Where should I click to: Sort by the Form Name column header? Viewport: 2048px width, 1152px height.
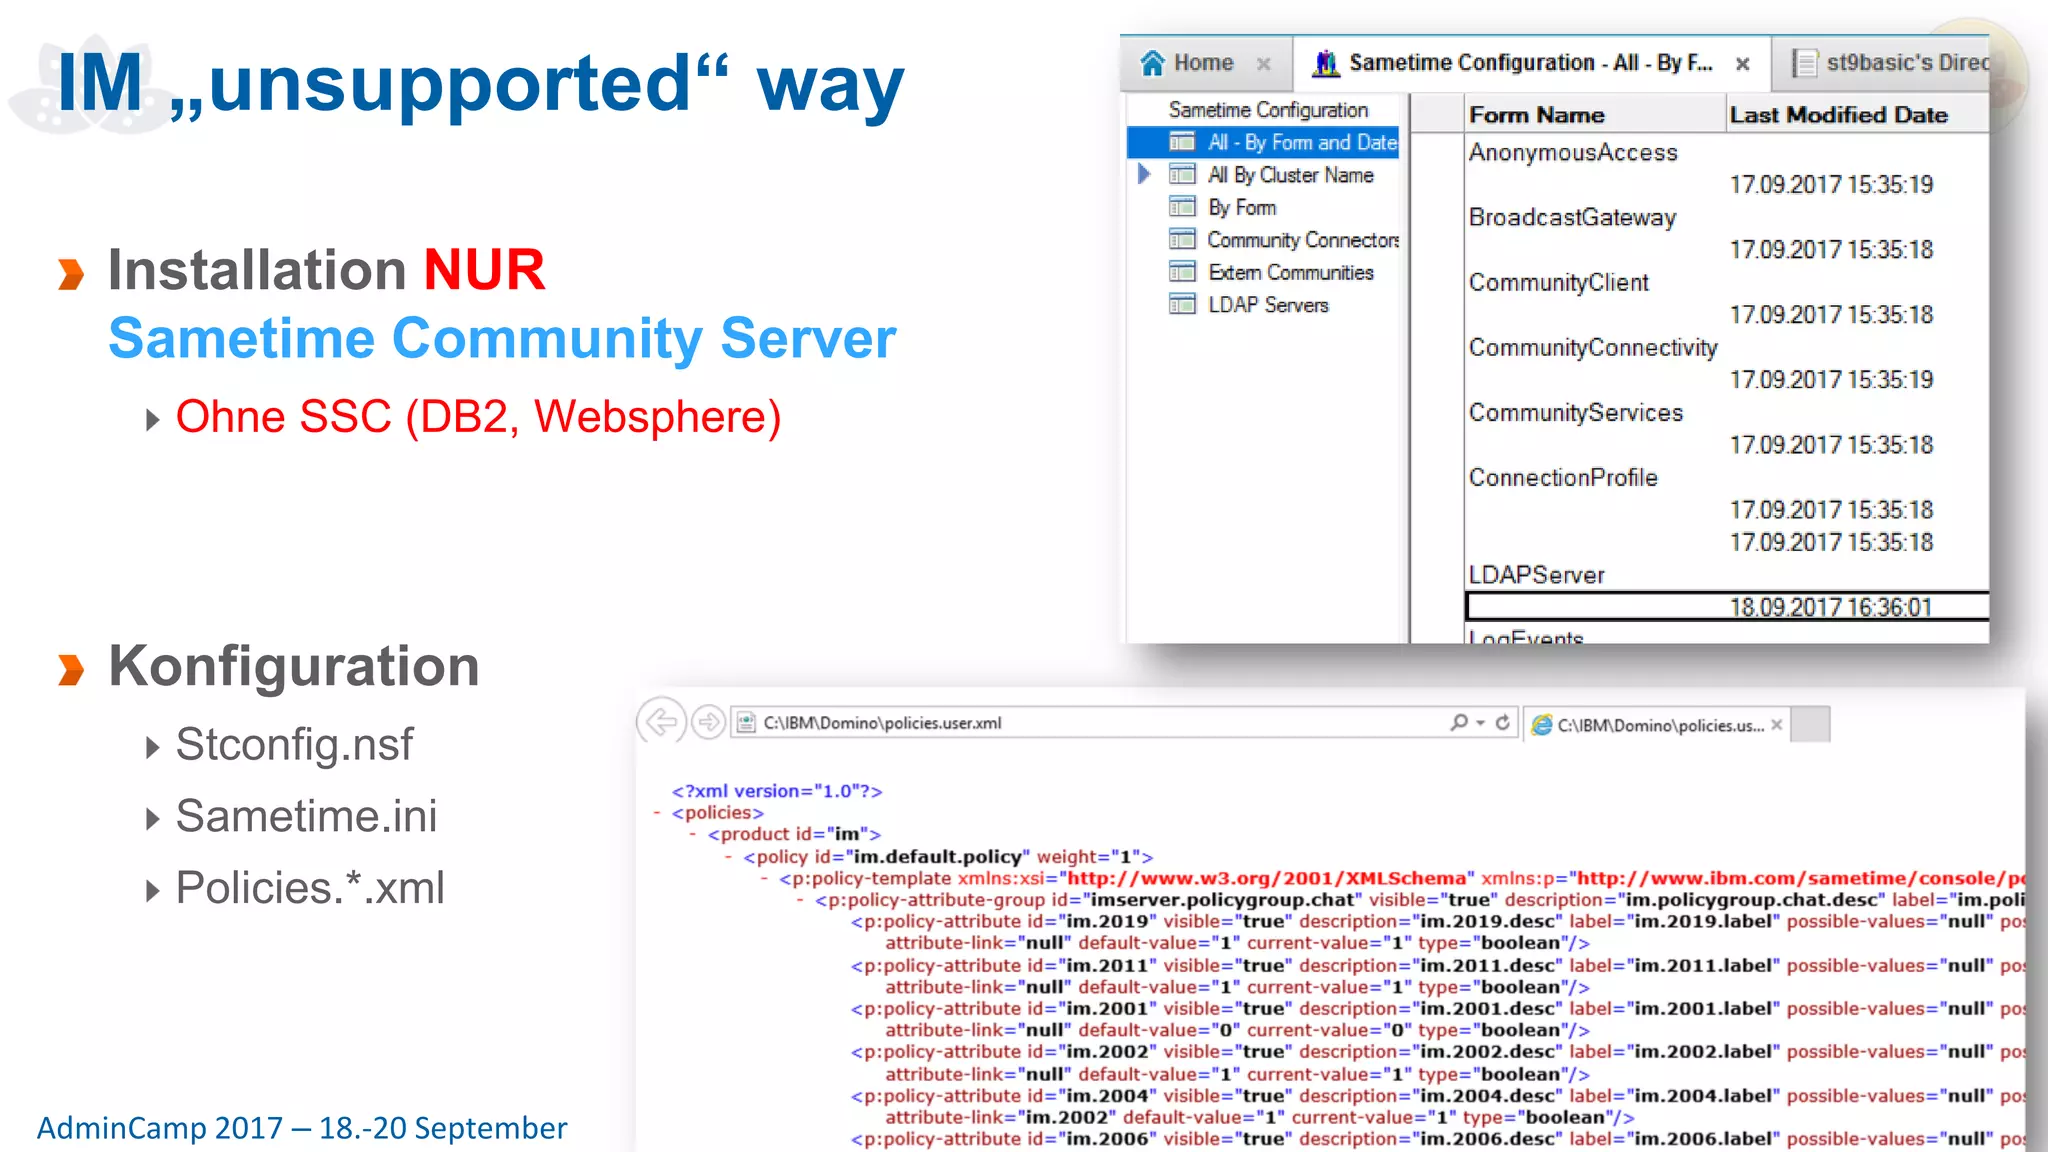point(1596,115)
